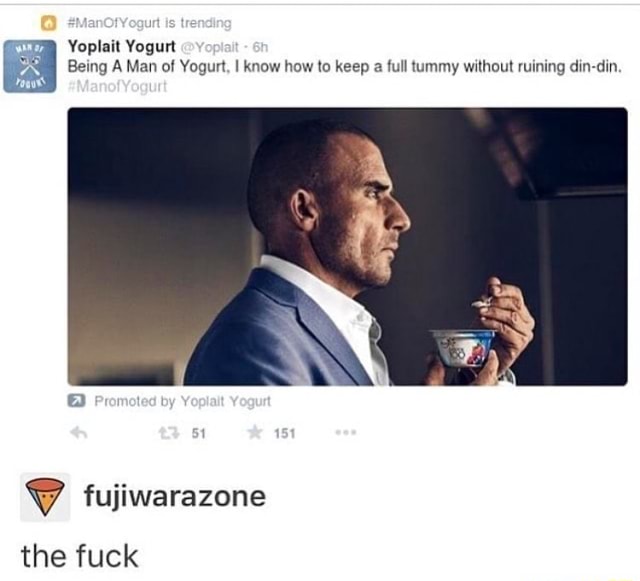Viewport: 640px width, 581px height.
Task: Click the promoted arrow icon
Action: click(76, 400)
